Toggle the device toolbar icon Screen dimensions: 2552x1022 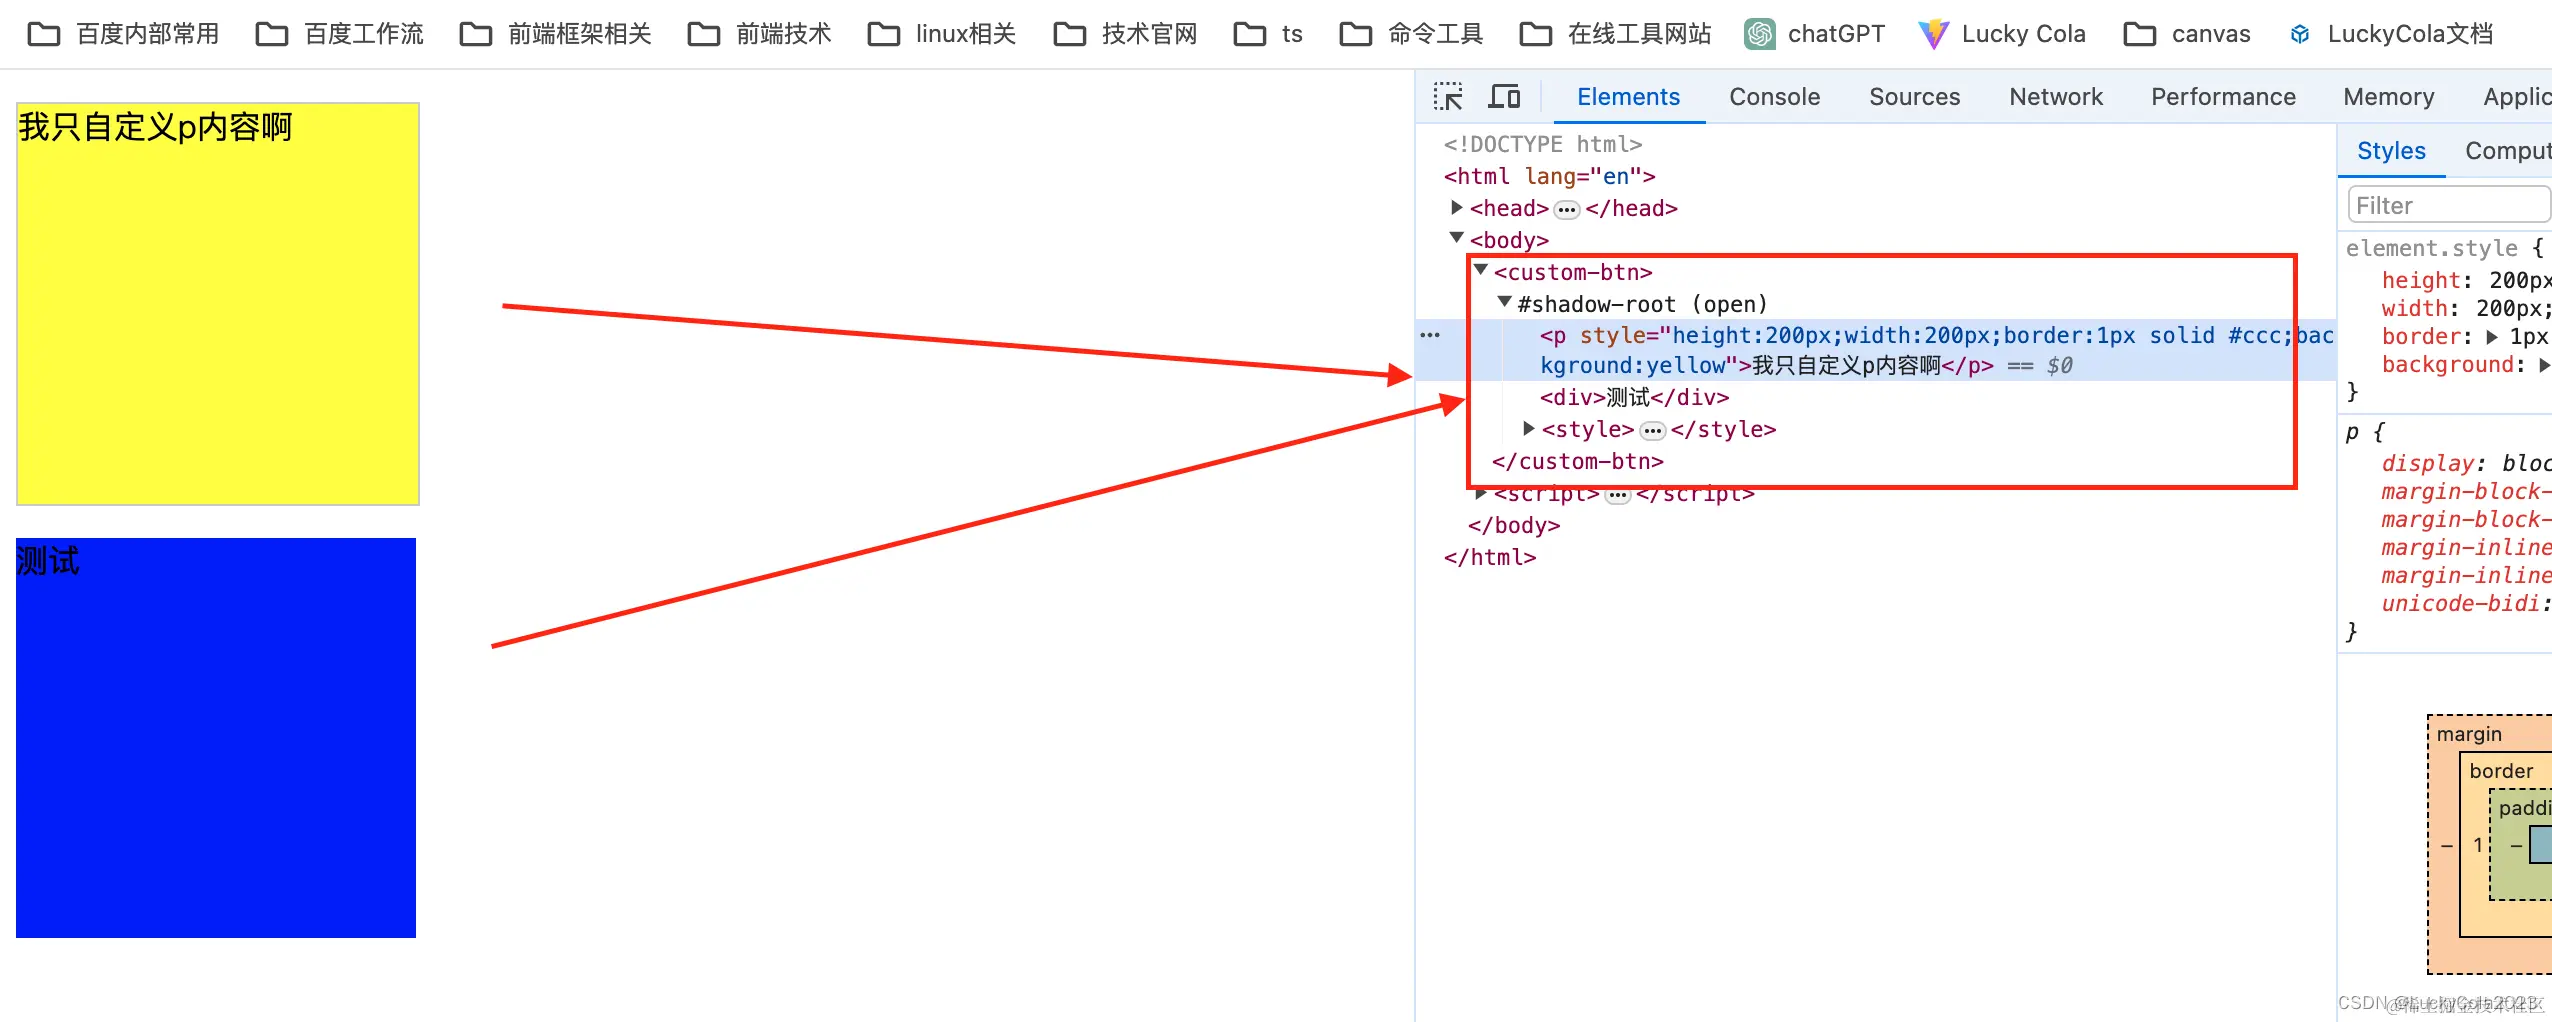[1504, 97]
